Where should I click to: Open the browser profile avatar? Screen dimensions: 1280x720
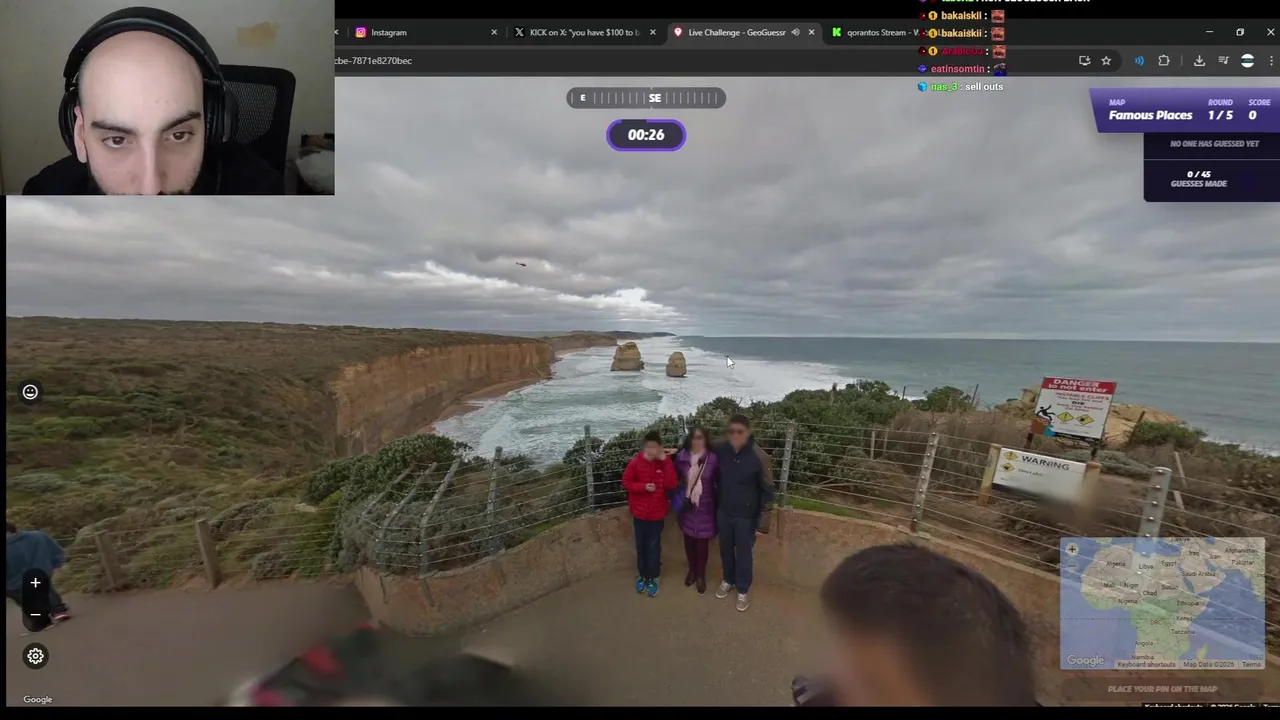[1247, 61]
